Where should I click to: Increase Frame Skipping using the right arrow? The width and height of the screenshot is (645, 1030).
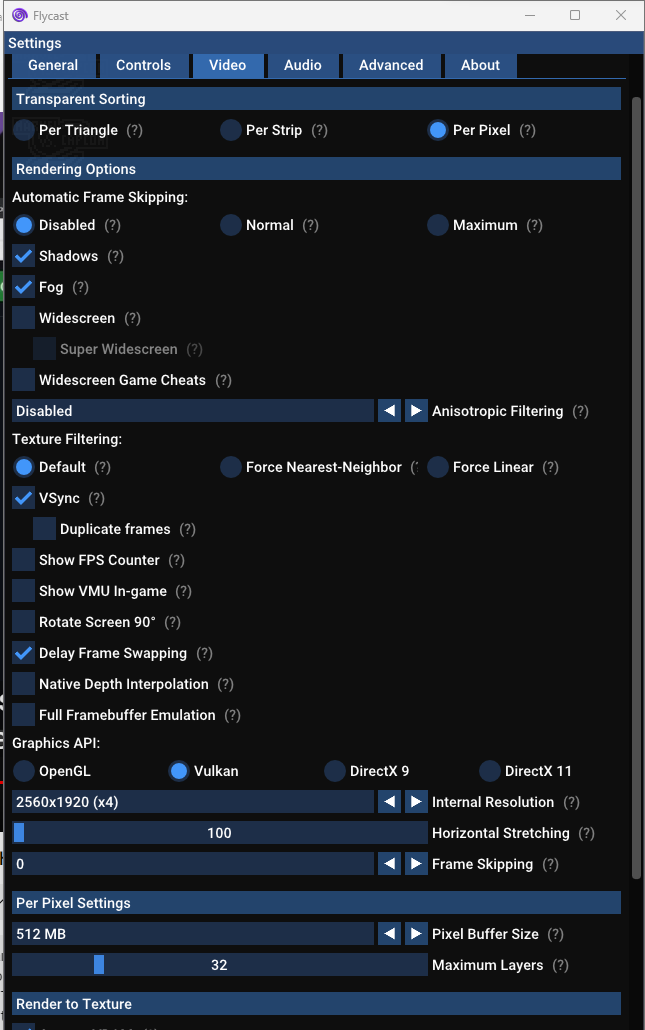pos(416,863)
